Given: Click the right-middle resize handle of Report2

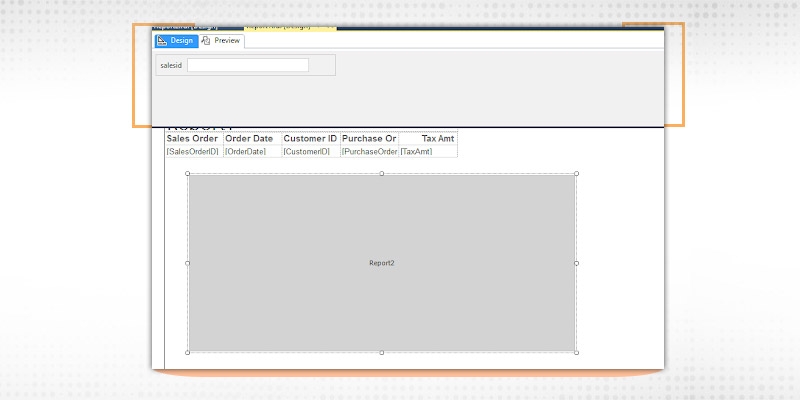Looking at the screenshot, I should 576,263.
